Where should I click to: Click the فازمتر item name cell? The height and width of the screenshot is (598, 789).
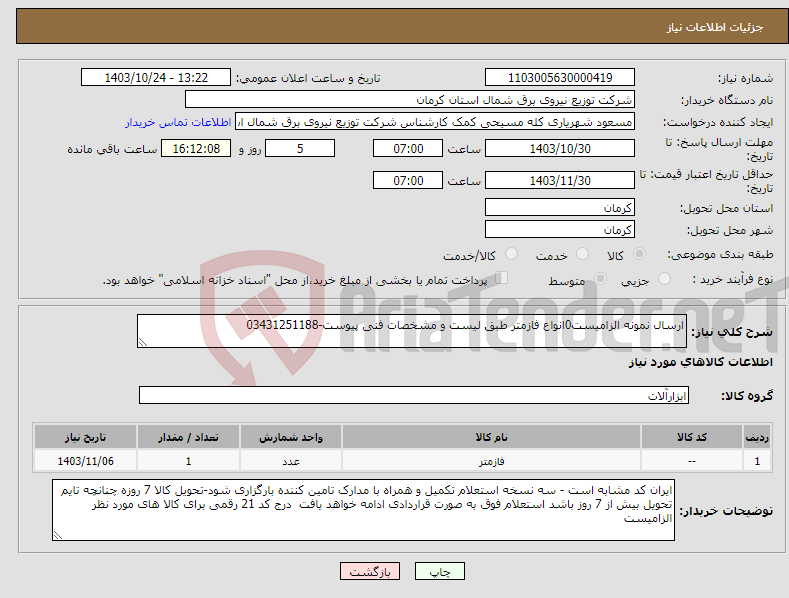(x=491, y=461)
